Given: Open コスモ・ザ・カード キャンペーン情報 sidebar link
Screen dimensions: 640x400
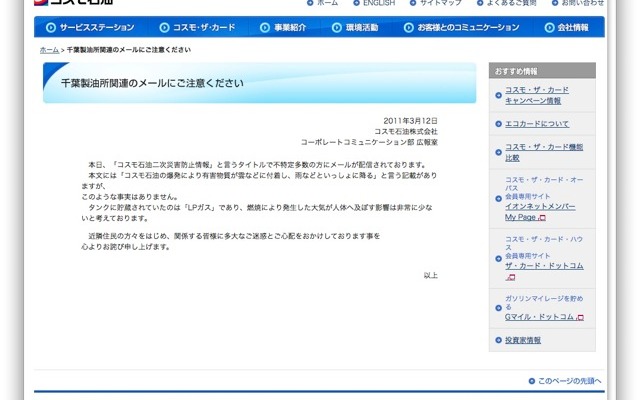Looking at the screenshot, I should click(537, 95).
